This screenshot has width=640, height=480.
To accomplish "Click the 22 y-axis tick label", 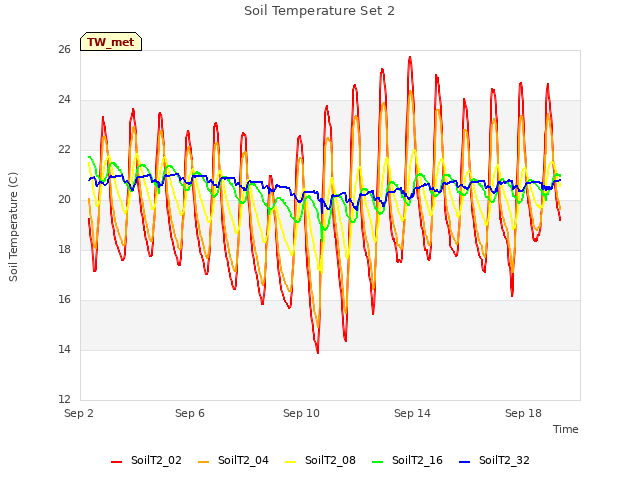I will pos(64,149).
